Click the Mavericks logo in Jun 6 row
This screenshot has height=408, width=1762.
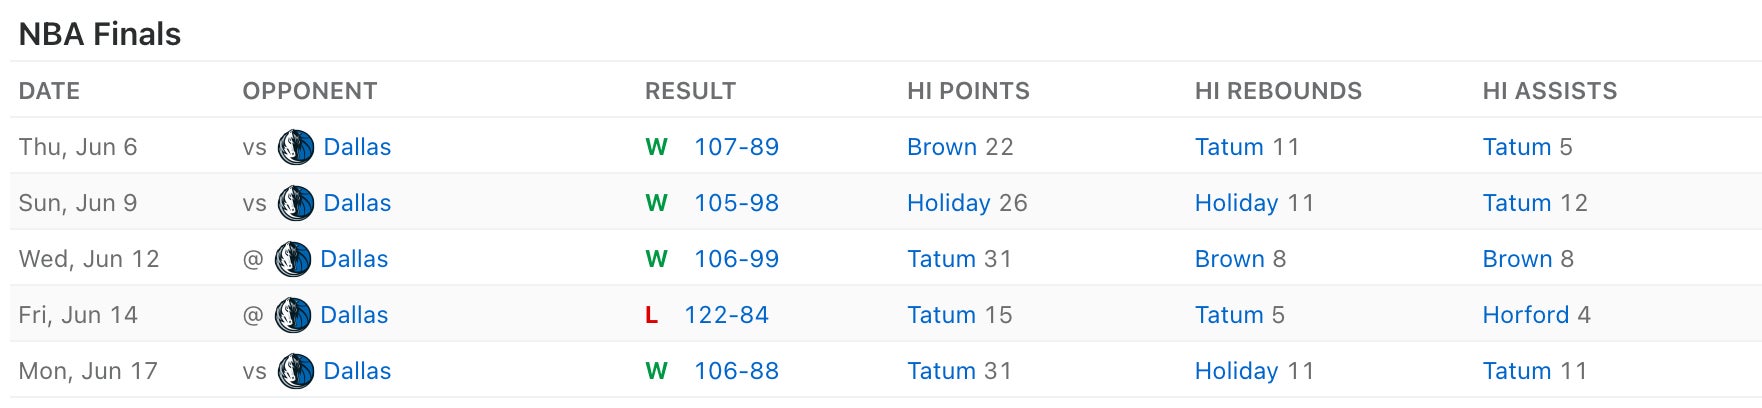(x=296, y=147)
